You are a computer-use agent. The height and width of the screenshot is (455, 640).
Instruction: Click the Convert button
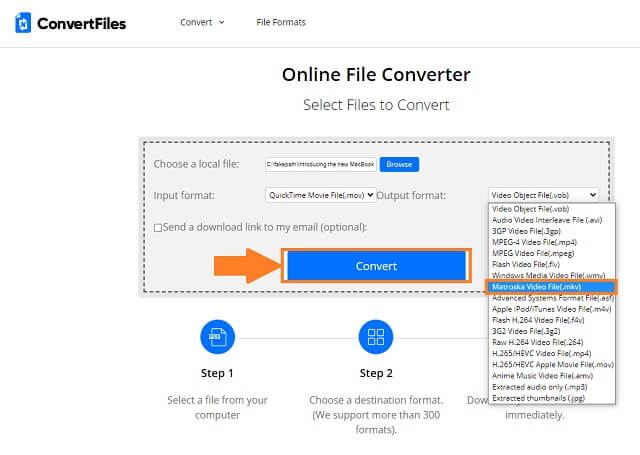coord(376,266)
